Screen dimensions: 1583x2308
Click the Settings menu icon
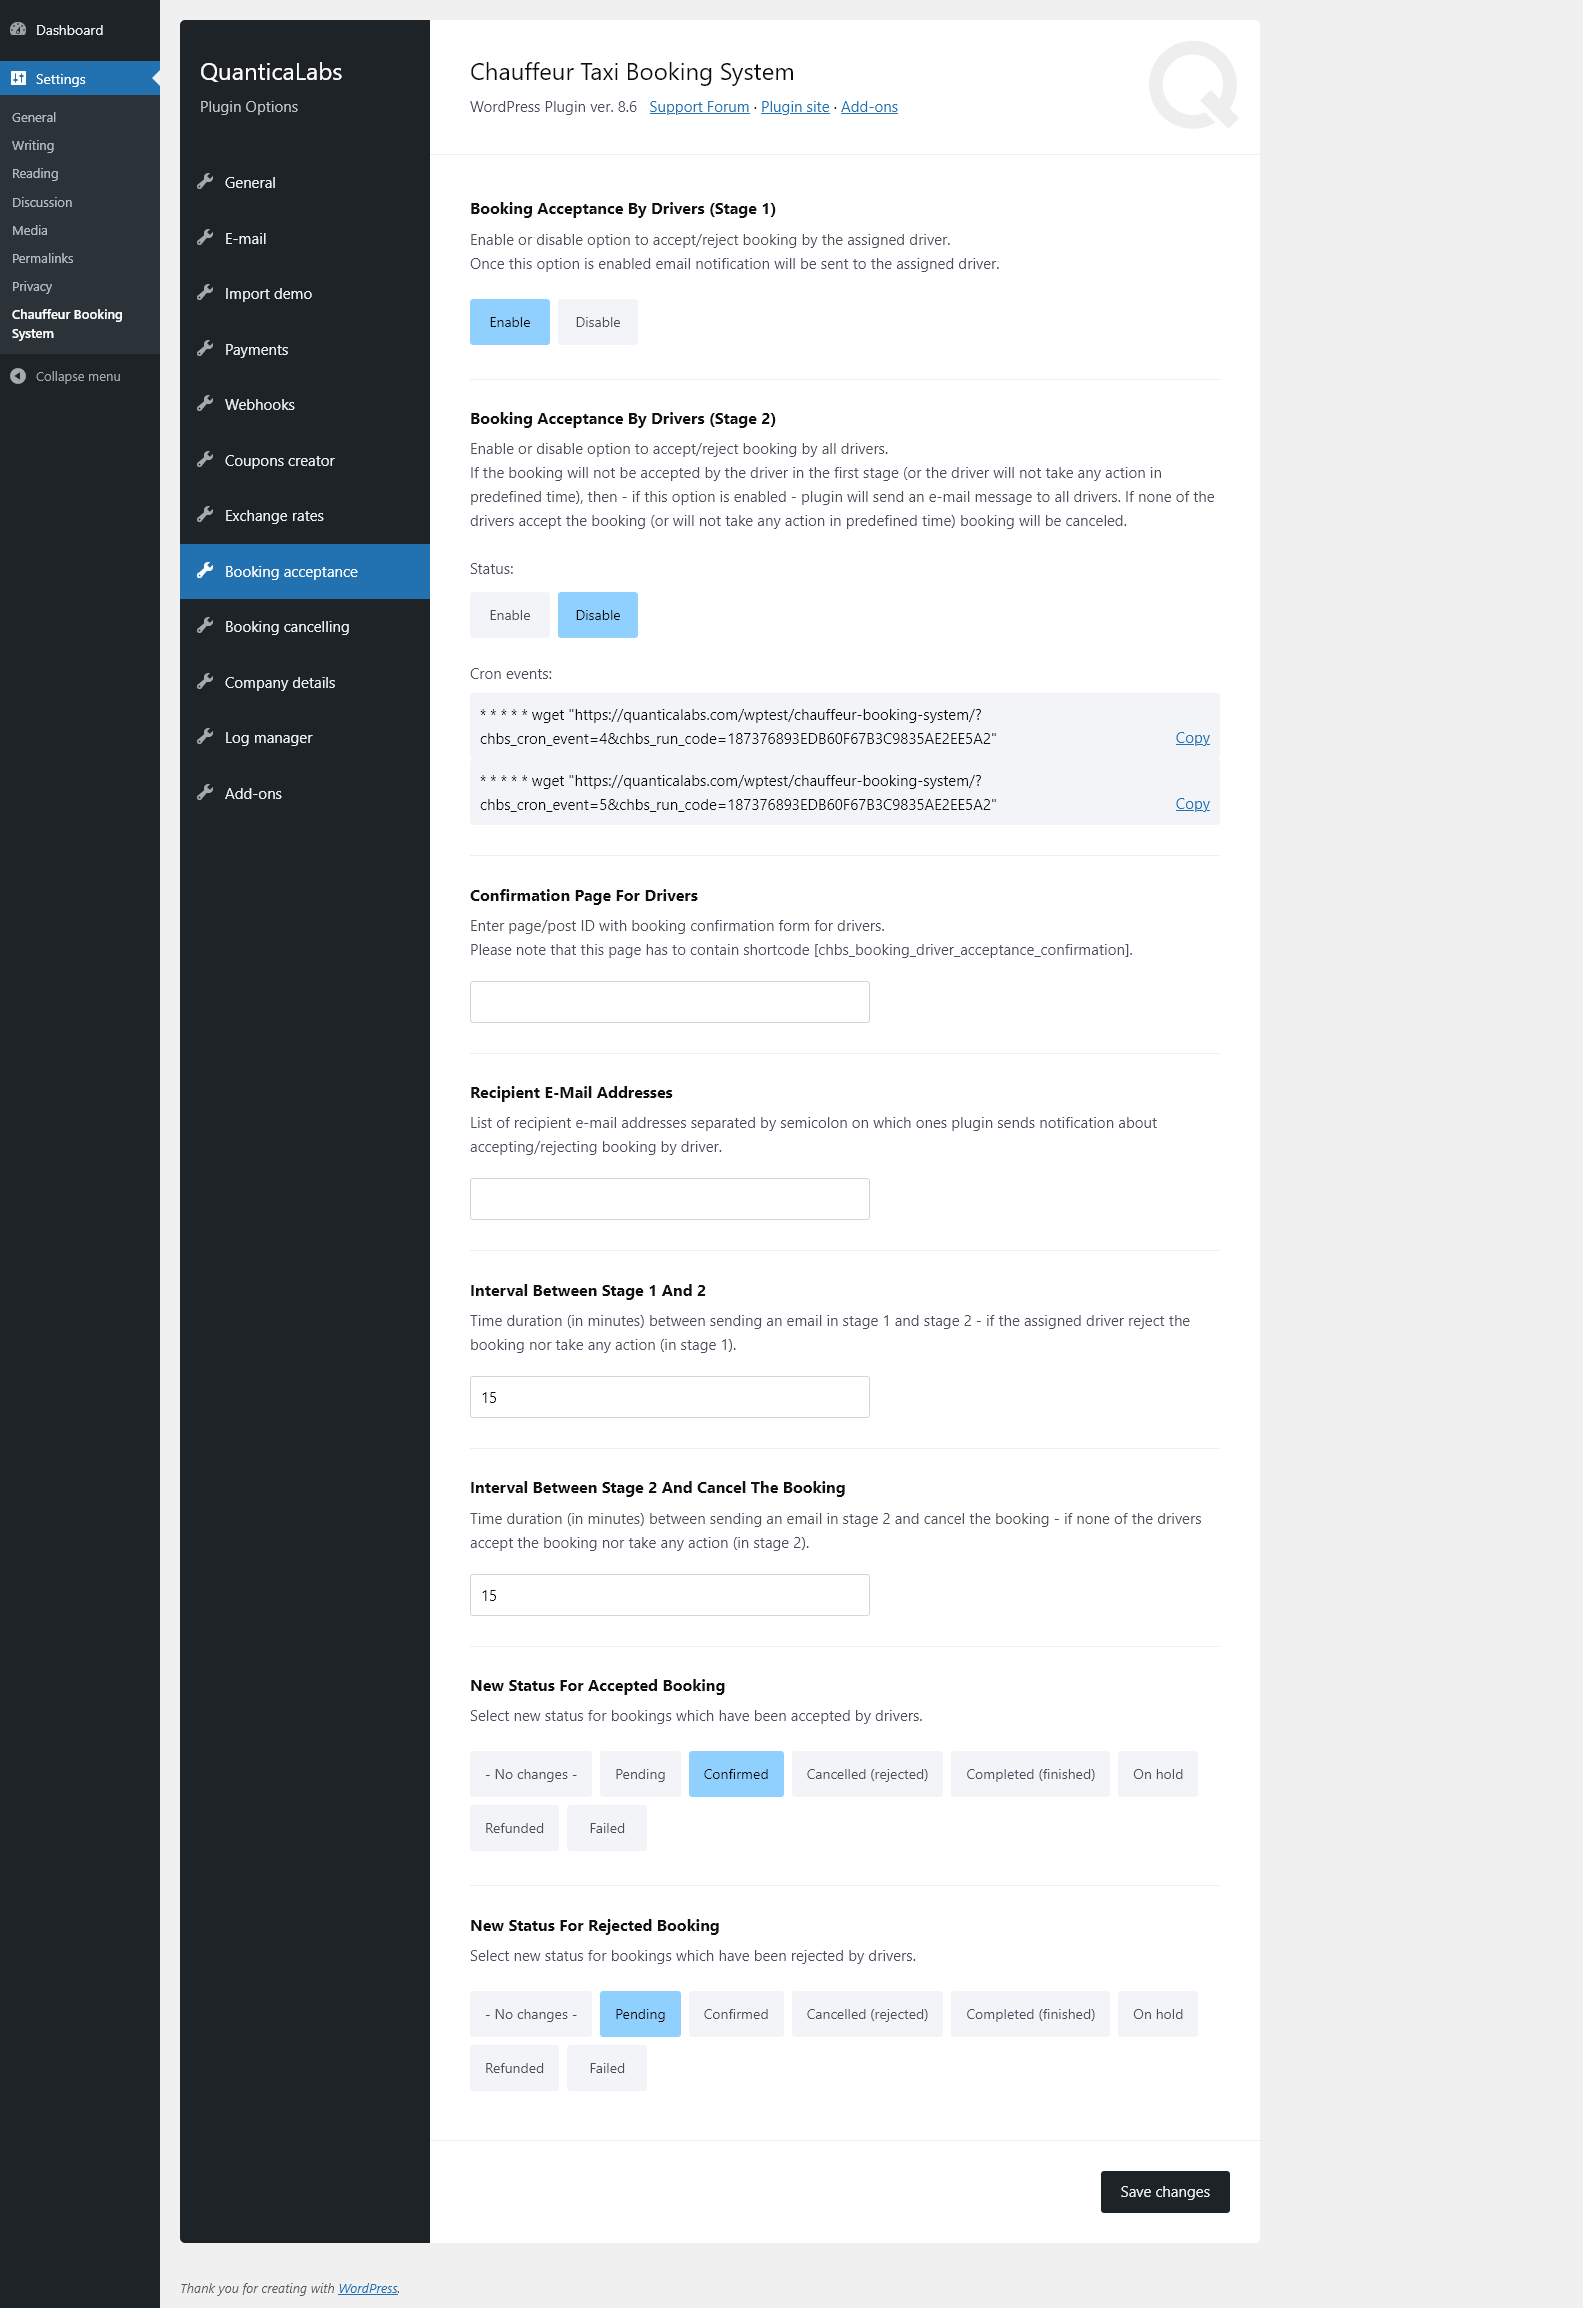18,79
